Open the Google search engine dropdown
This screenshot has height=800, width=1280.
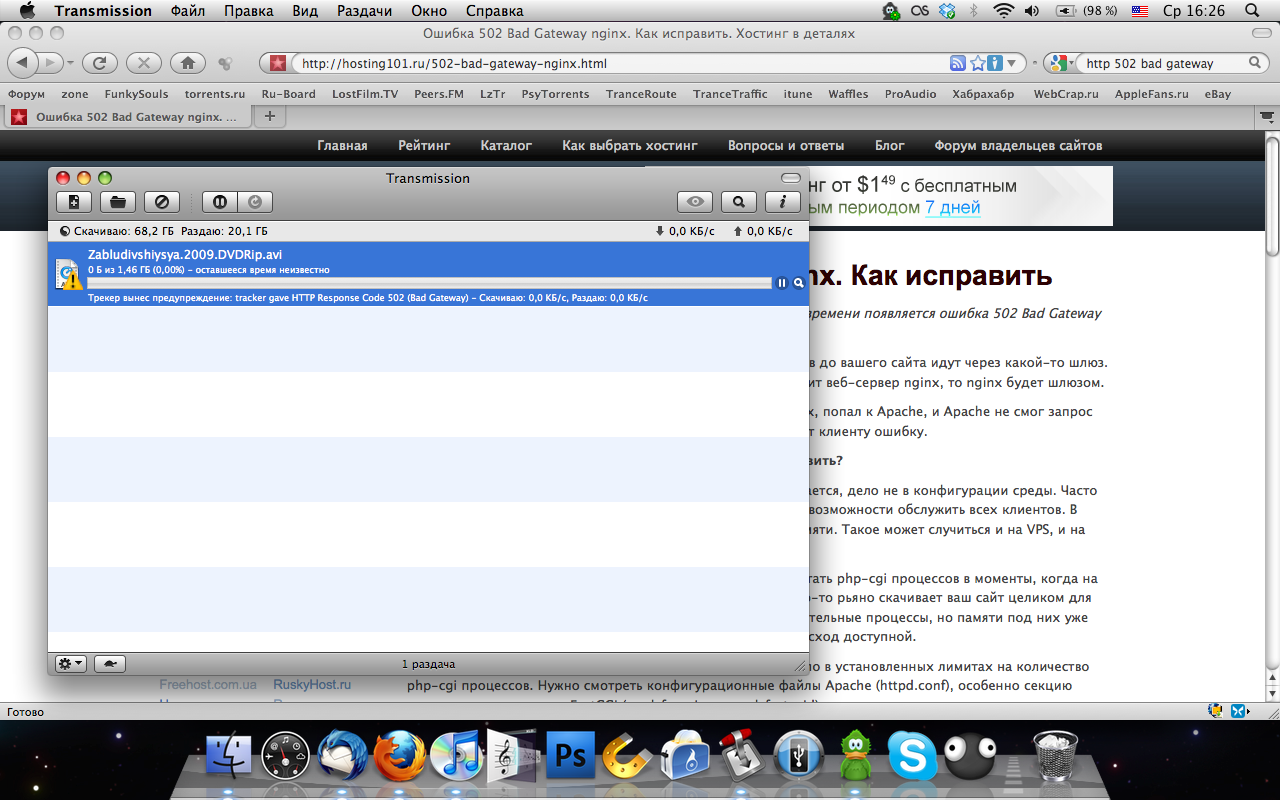pyautogui.click(x=1061, y=63)
